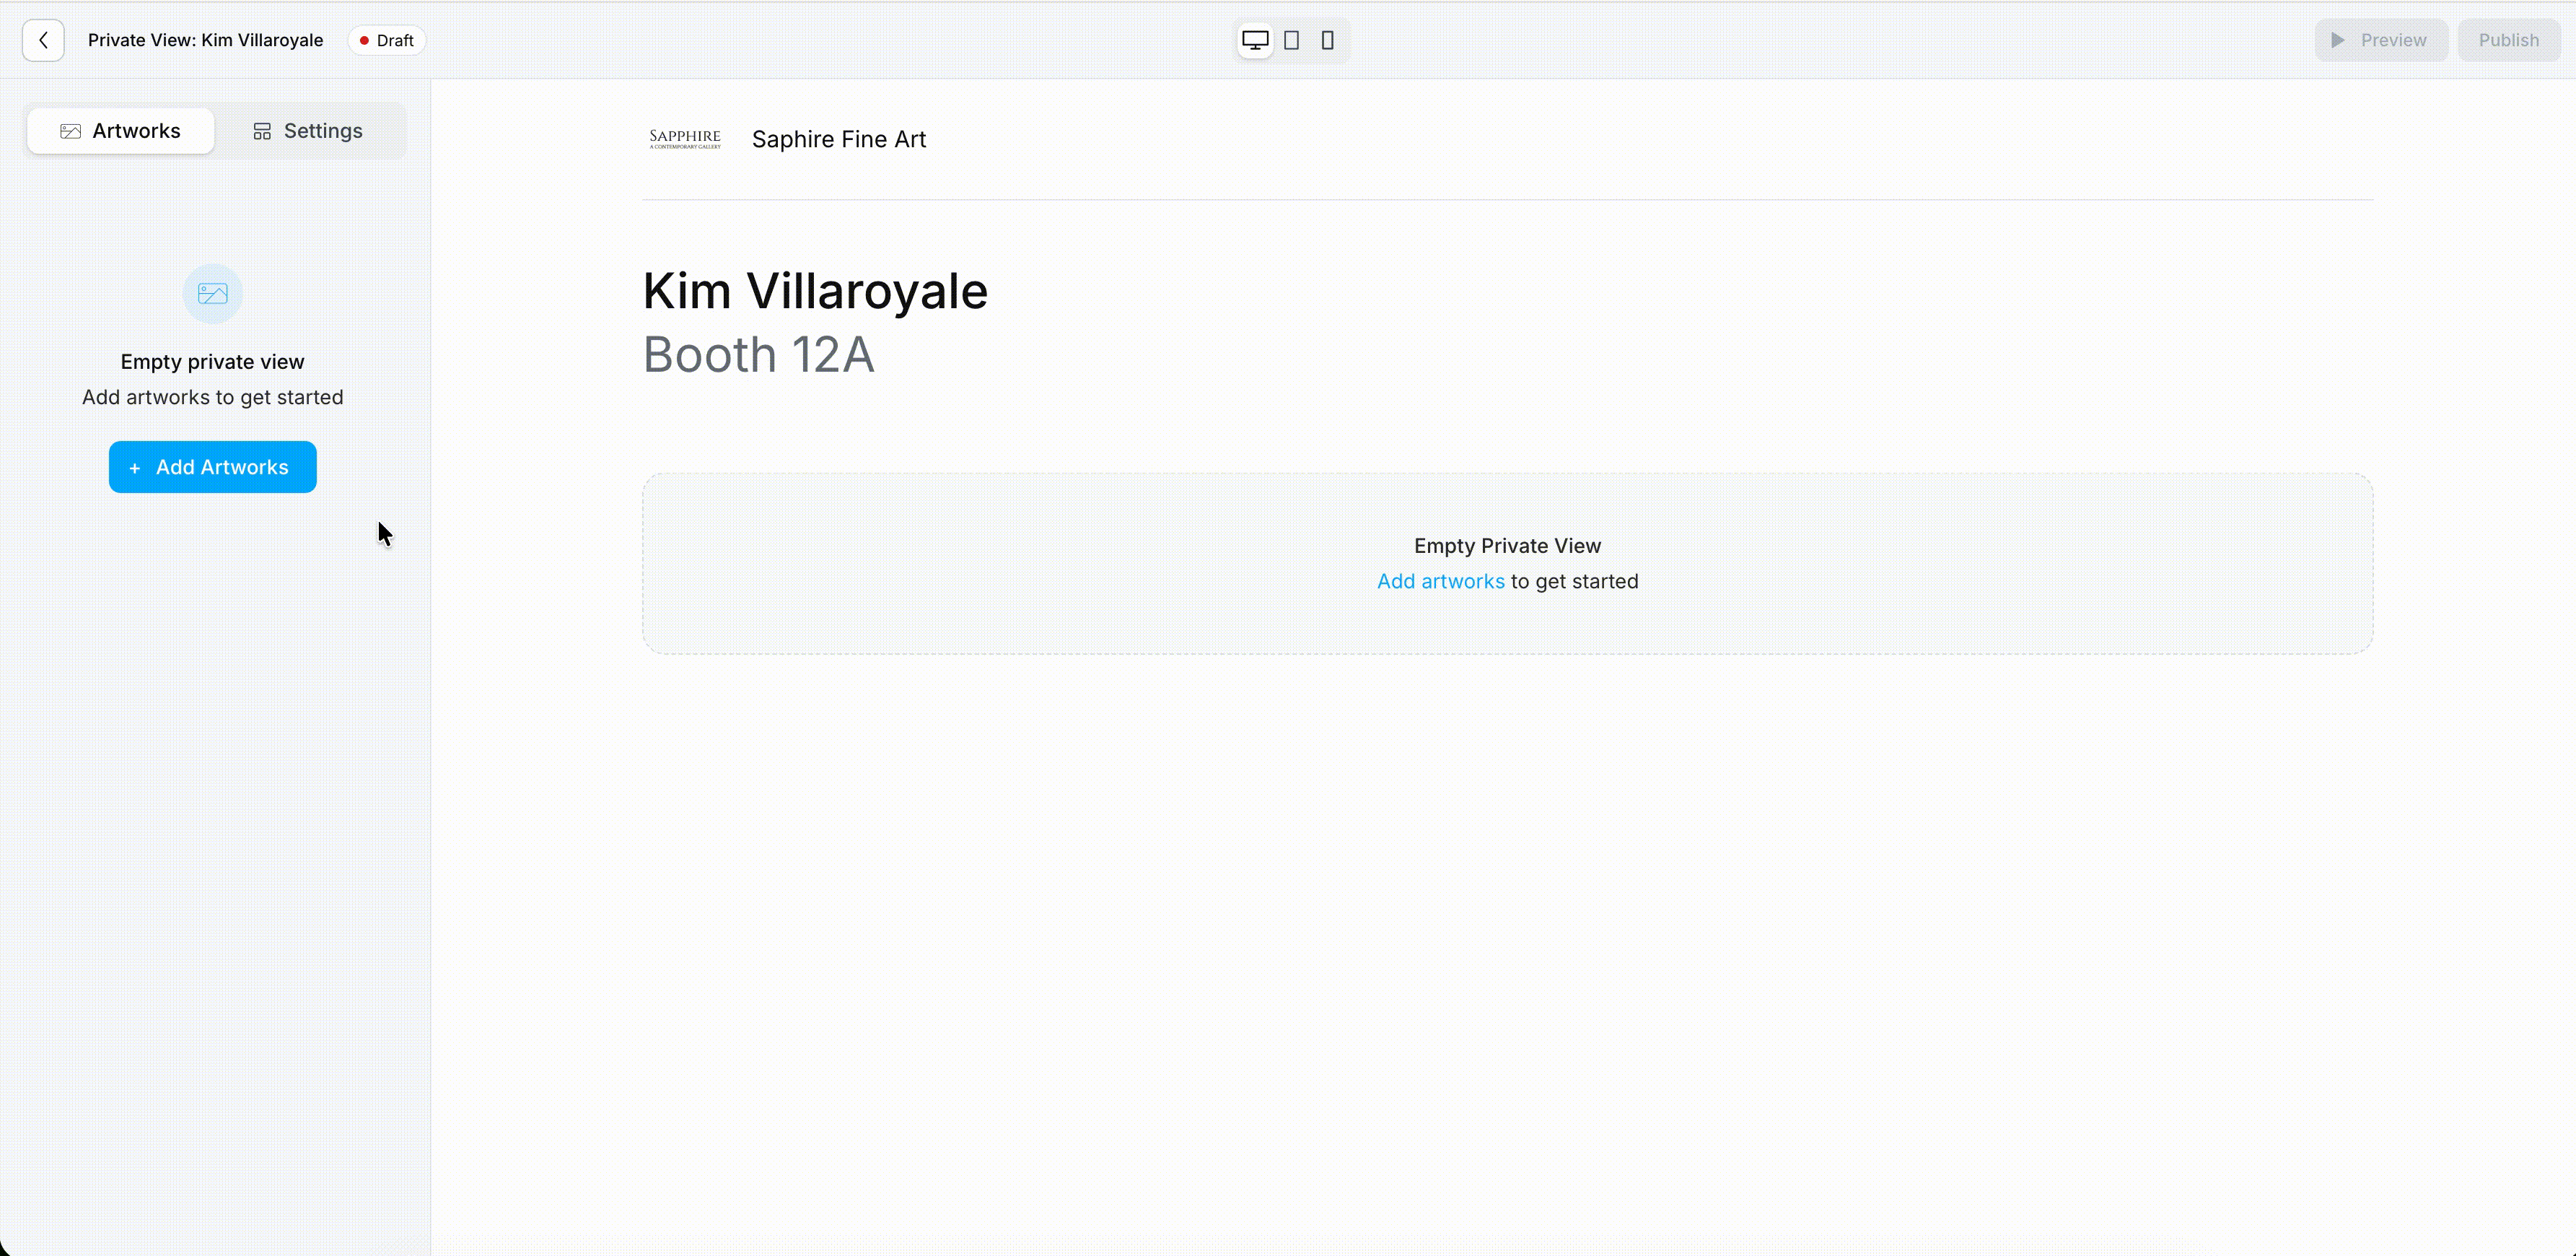The width and height of the screenshot is (2576, 1256).
Task: Click the Empty Private View heading in dashed placeholder
Action: coord(1507,546)
